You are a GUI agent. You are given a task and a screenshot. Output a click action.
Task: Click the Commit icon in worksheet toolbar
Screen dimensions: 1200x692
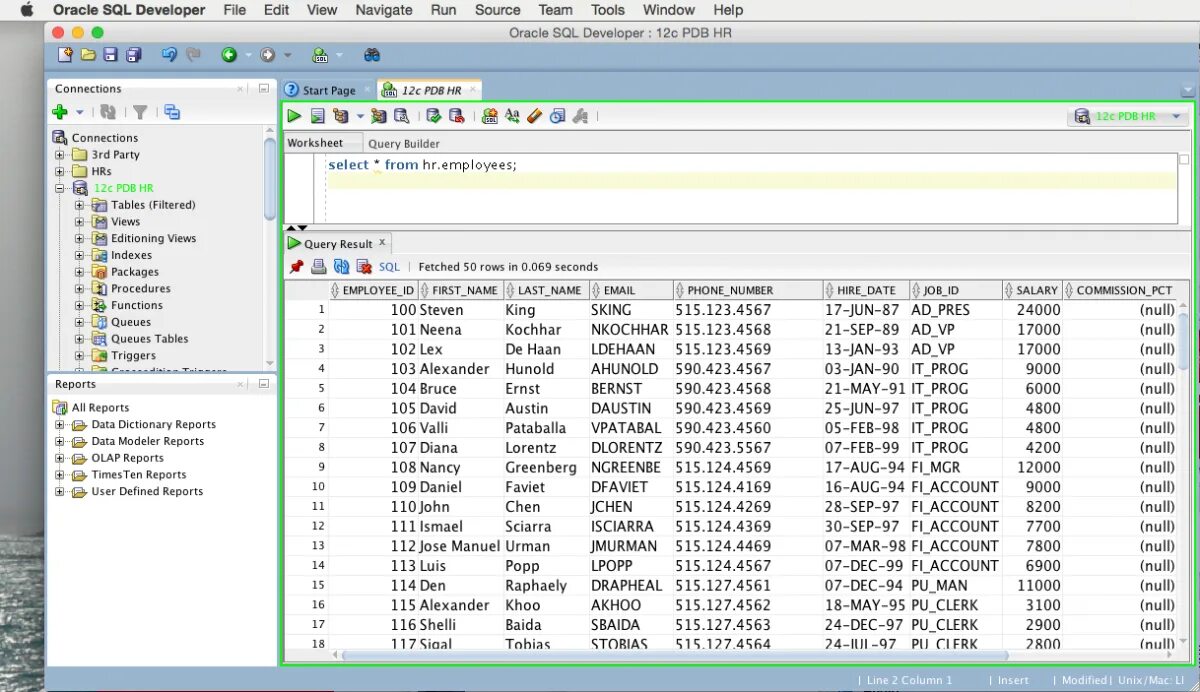[434, 116]
